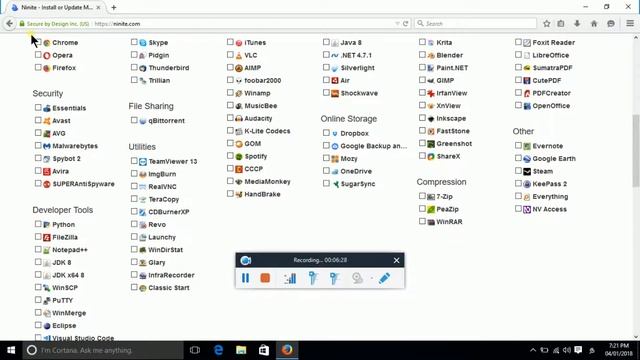640x360 pixels.
Task: Open Microsoft Store from taskbar
Action: [264, 350]
